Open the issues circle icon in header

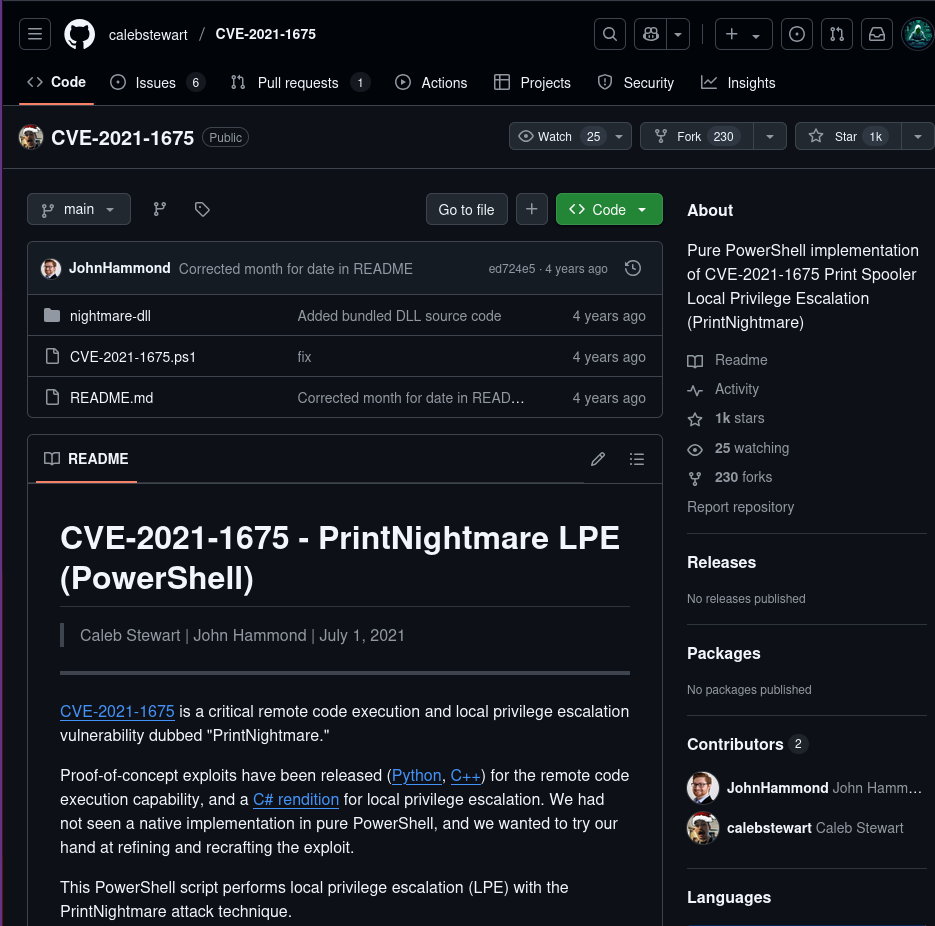pos(797,34)
